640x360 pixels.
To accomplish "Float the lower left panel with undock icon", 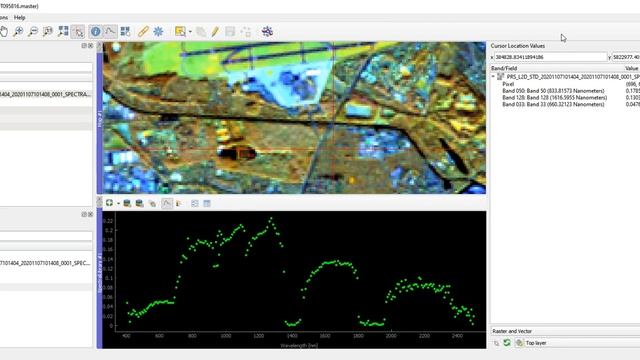I will click(x=84, y=214).
